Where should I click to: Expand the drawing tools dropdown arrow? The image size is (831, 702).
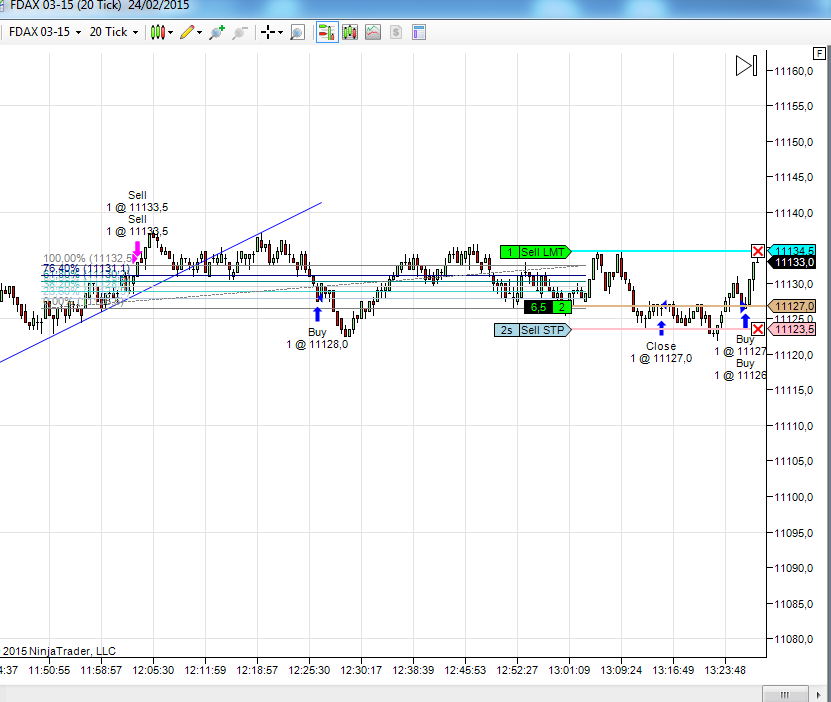(199, 33)
